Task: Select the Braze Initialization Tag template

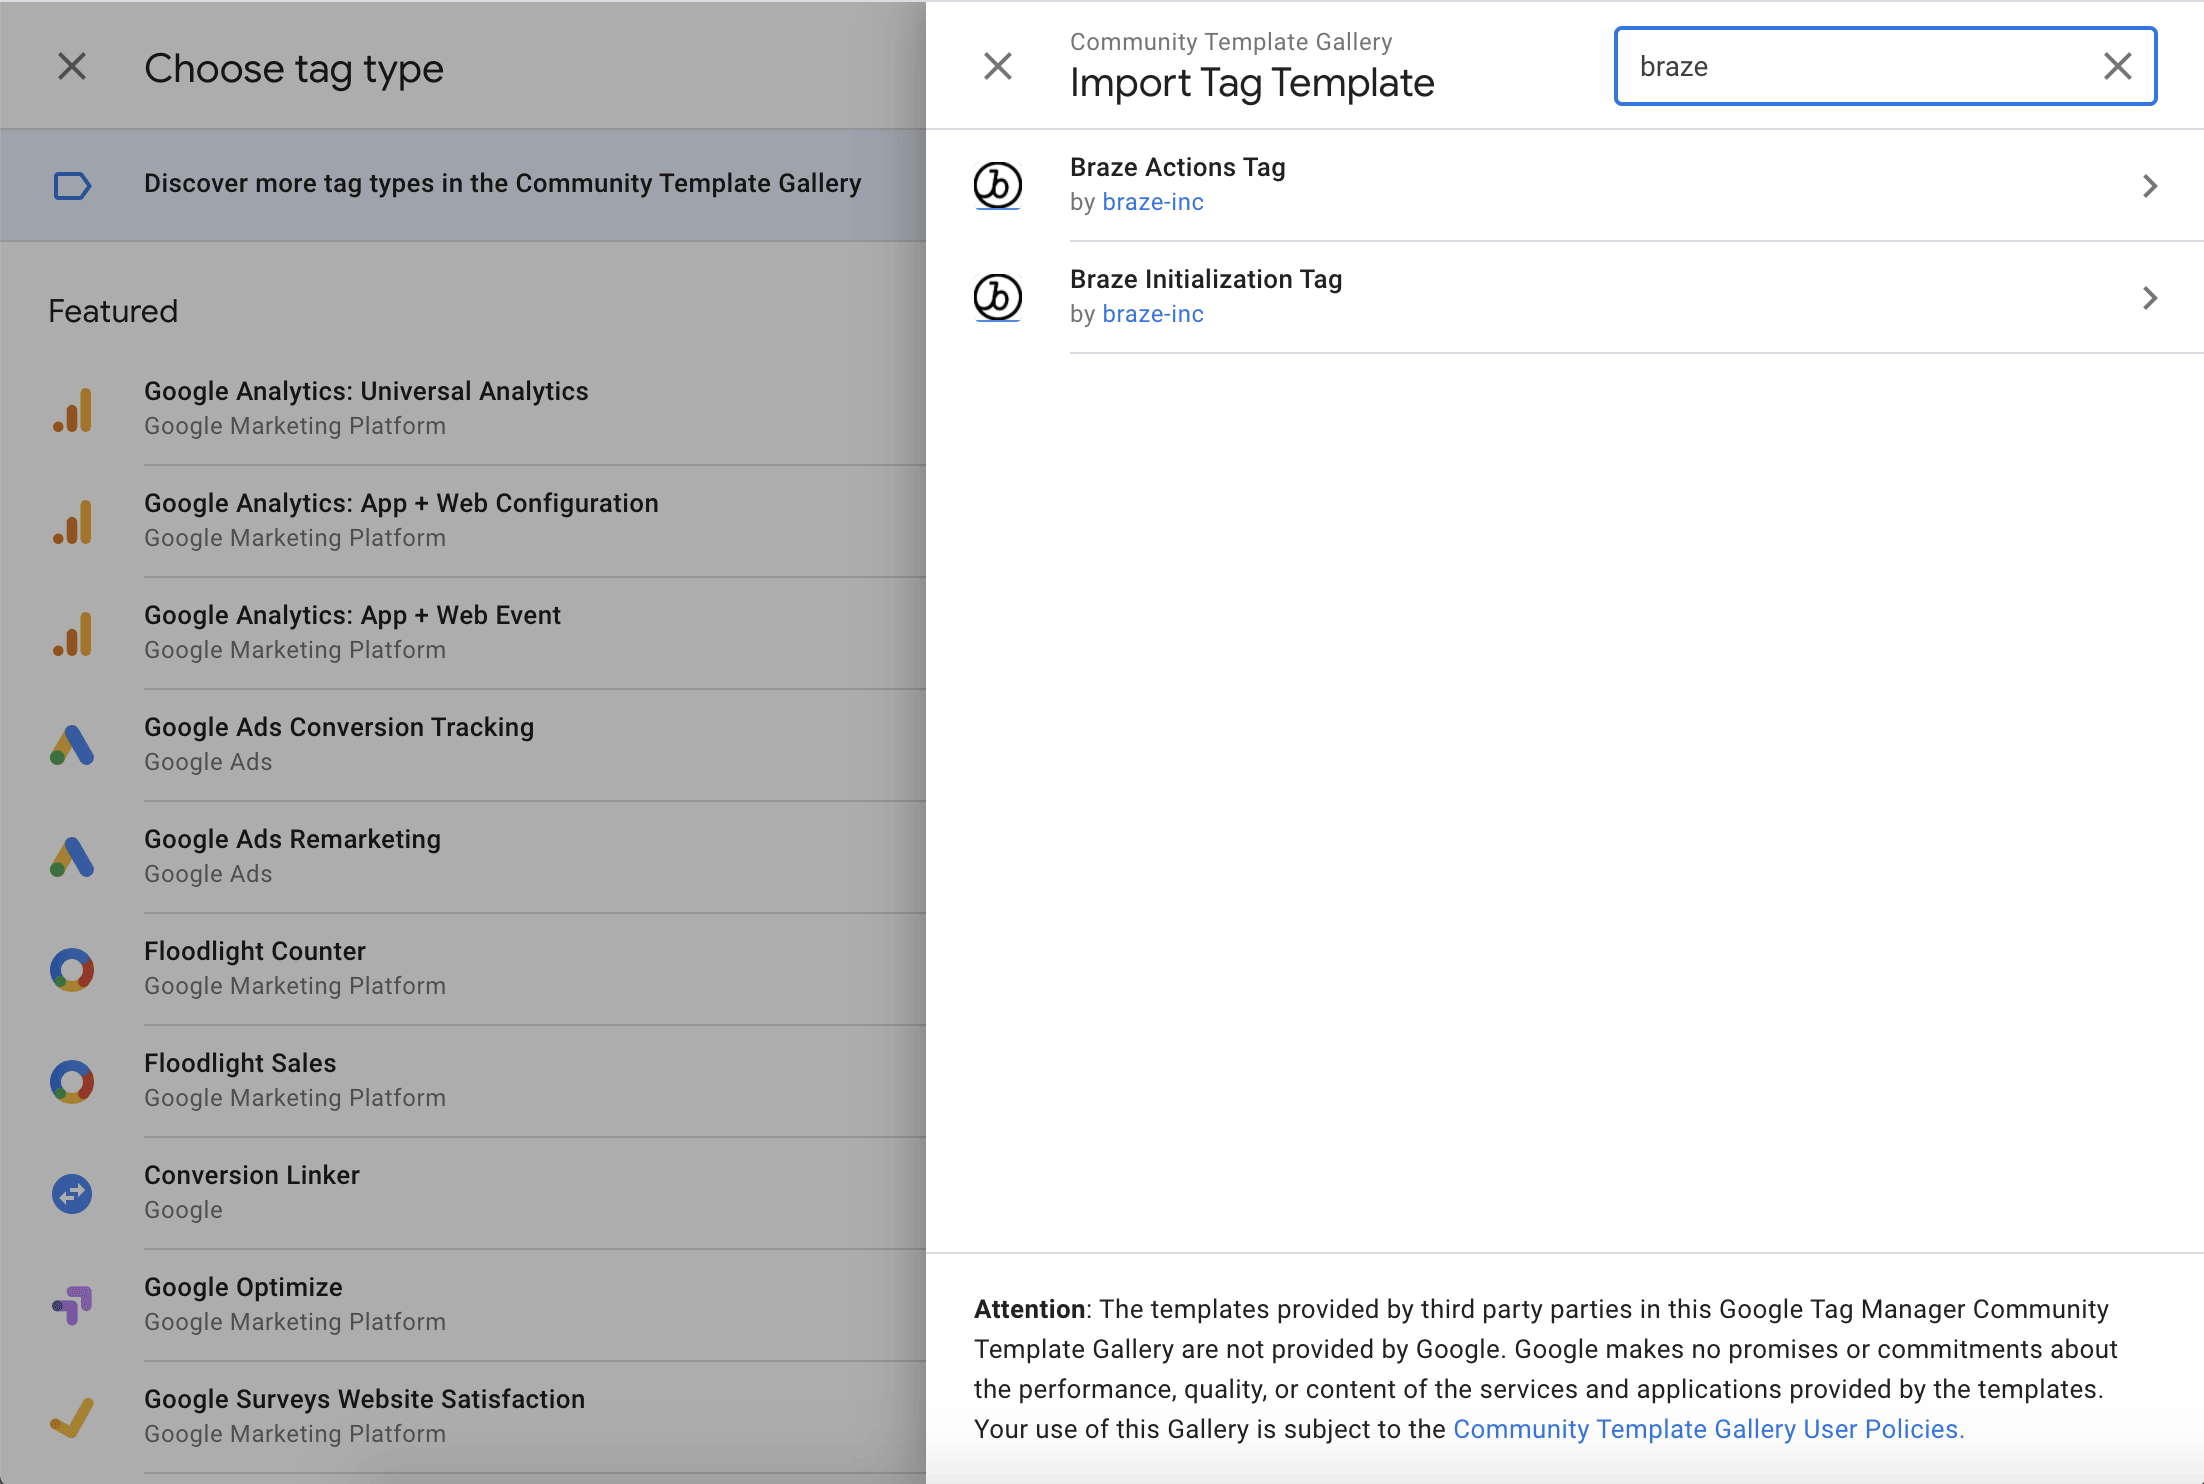Action: coord(1565,297)
